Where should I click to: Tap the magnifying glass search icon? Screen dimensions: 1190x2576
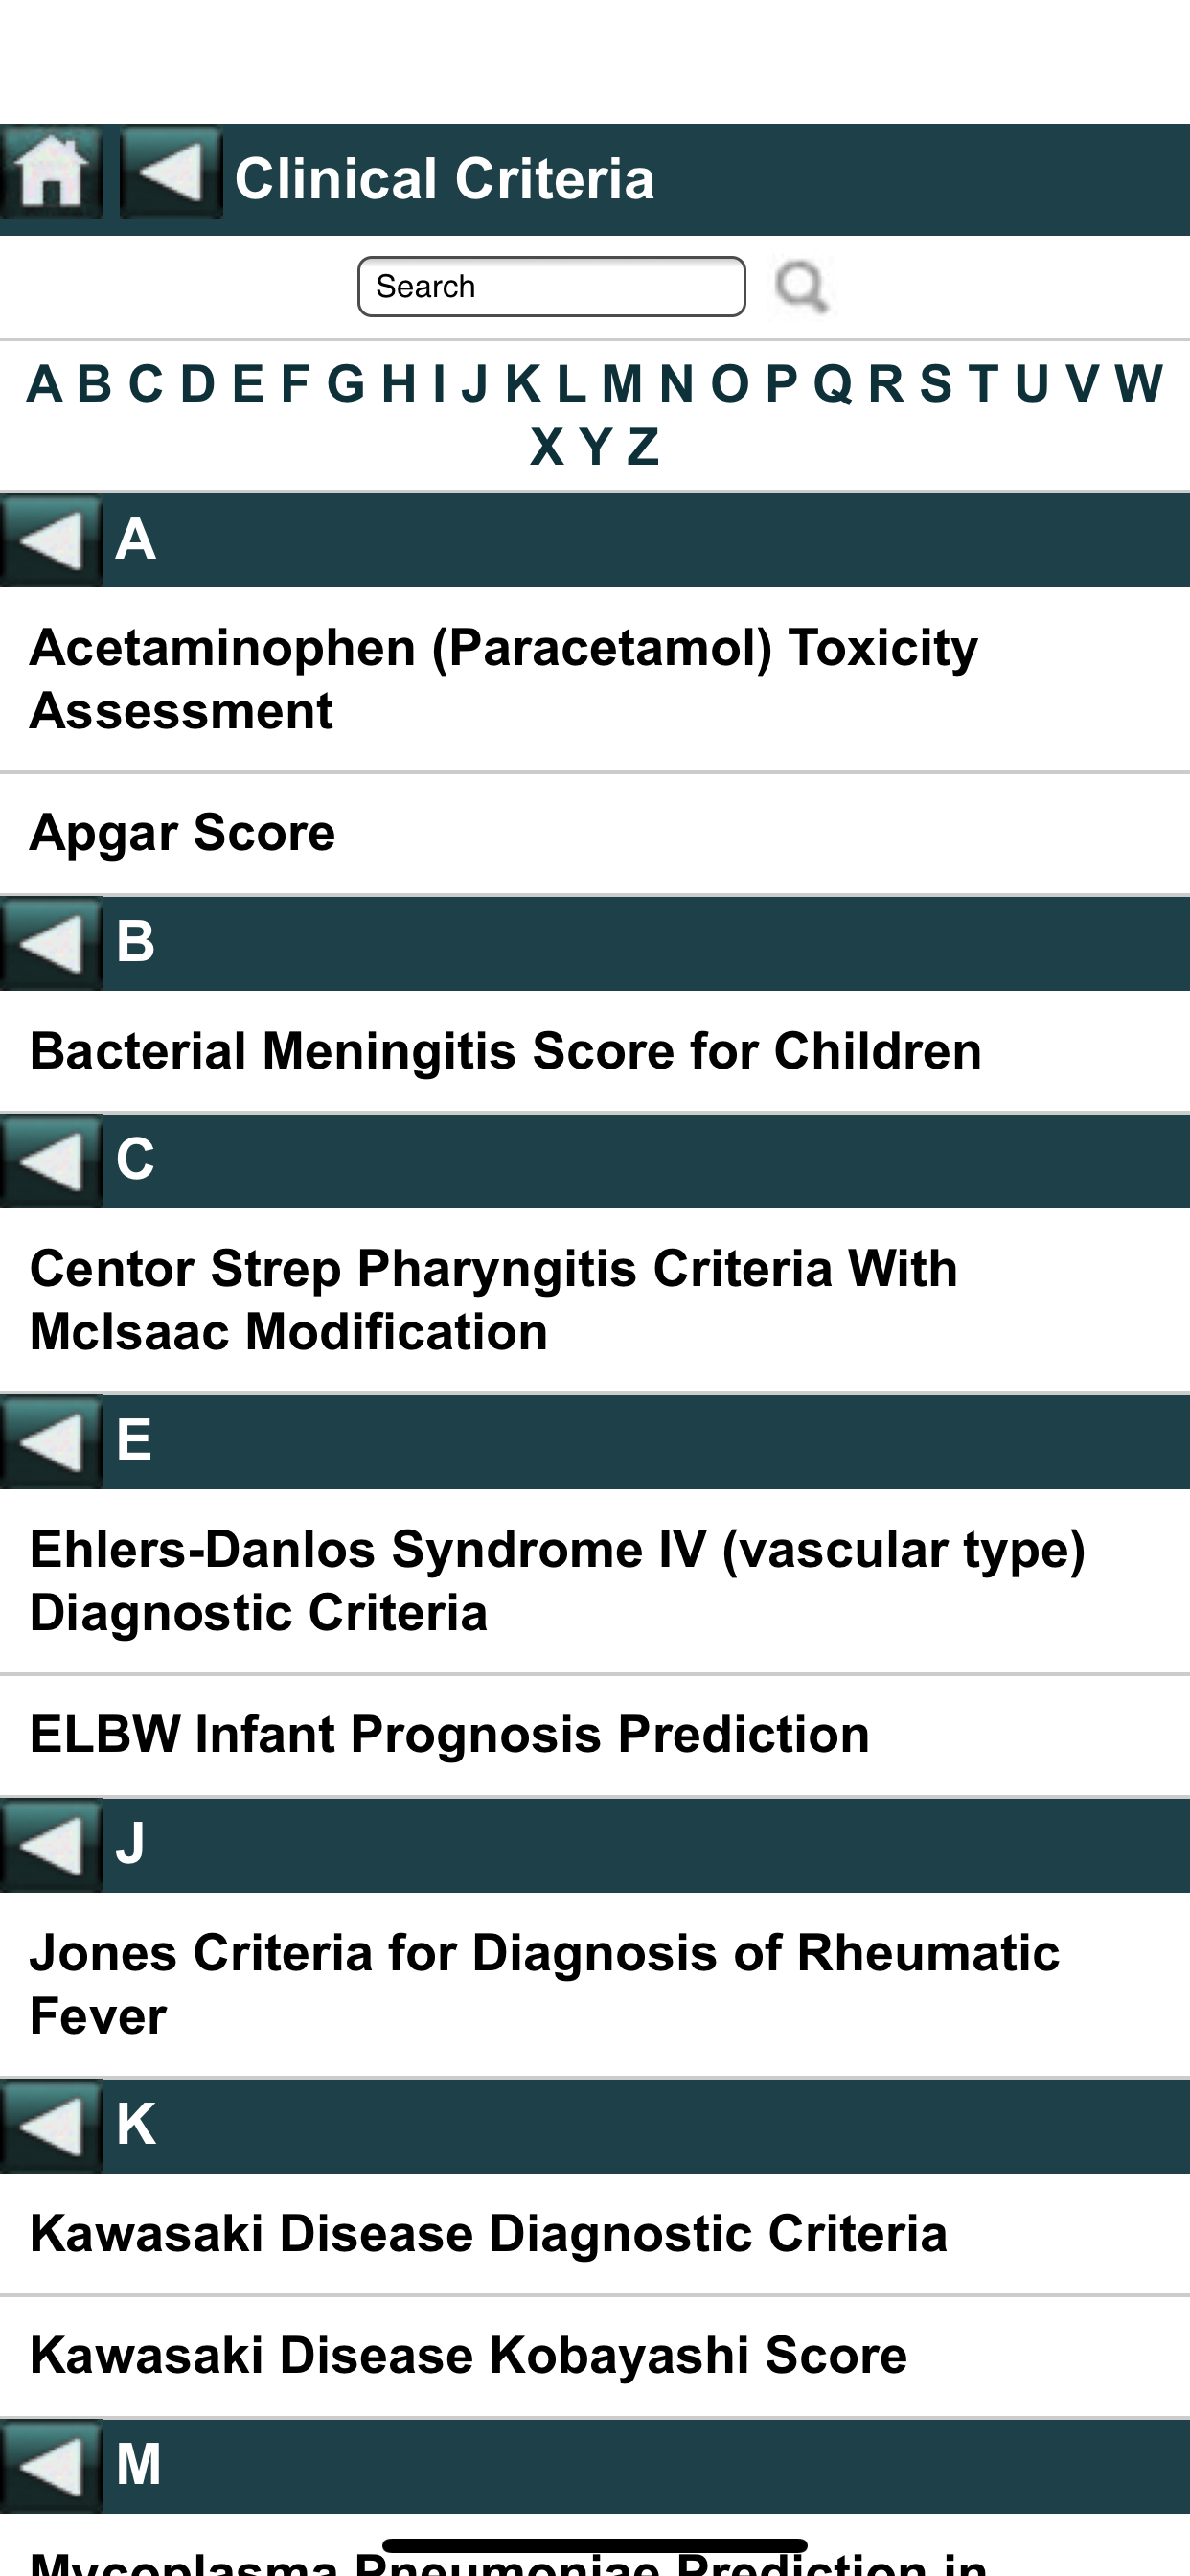801,287
